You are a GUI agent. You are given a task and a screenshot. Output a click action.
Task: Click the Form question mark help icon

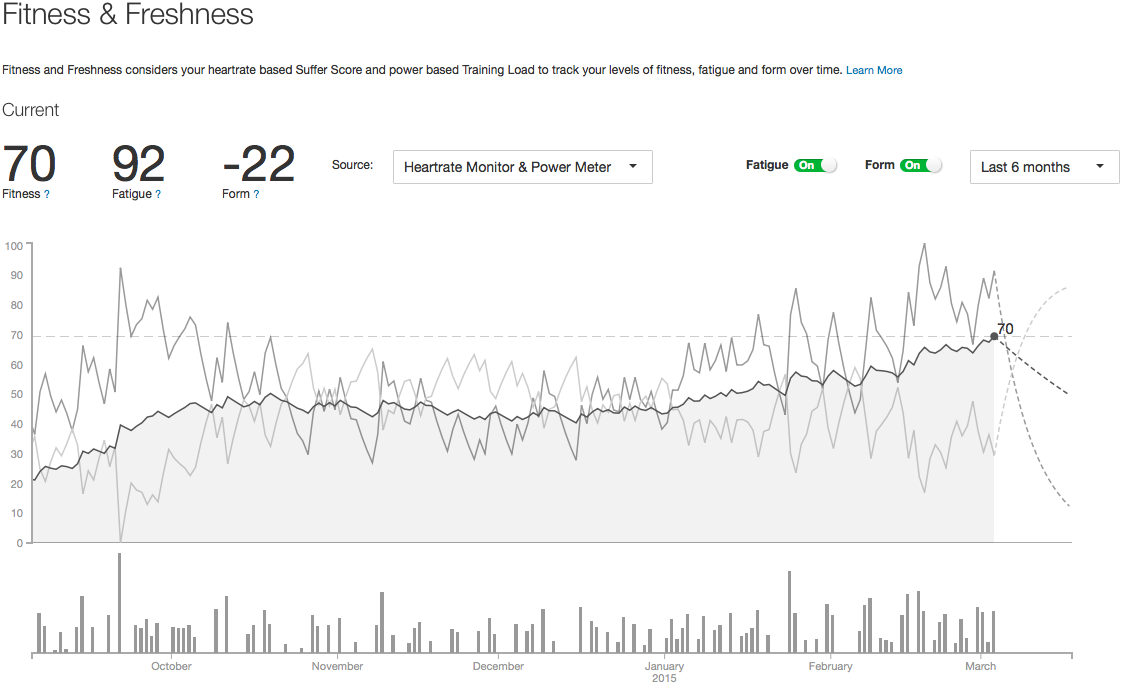click(x=256, y=194)
